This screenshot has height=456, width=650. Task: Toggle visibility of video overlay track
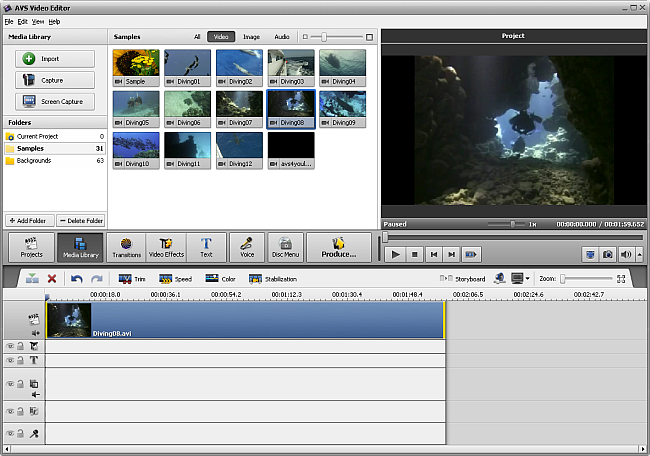pyautogui.click(x=10, y=384)
